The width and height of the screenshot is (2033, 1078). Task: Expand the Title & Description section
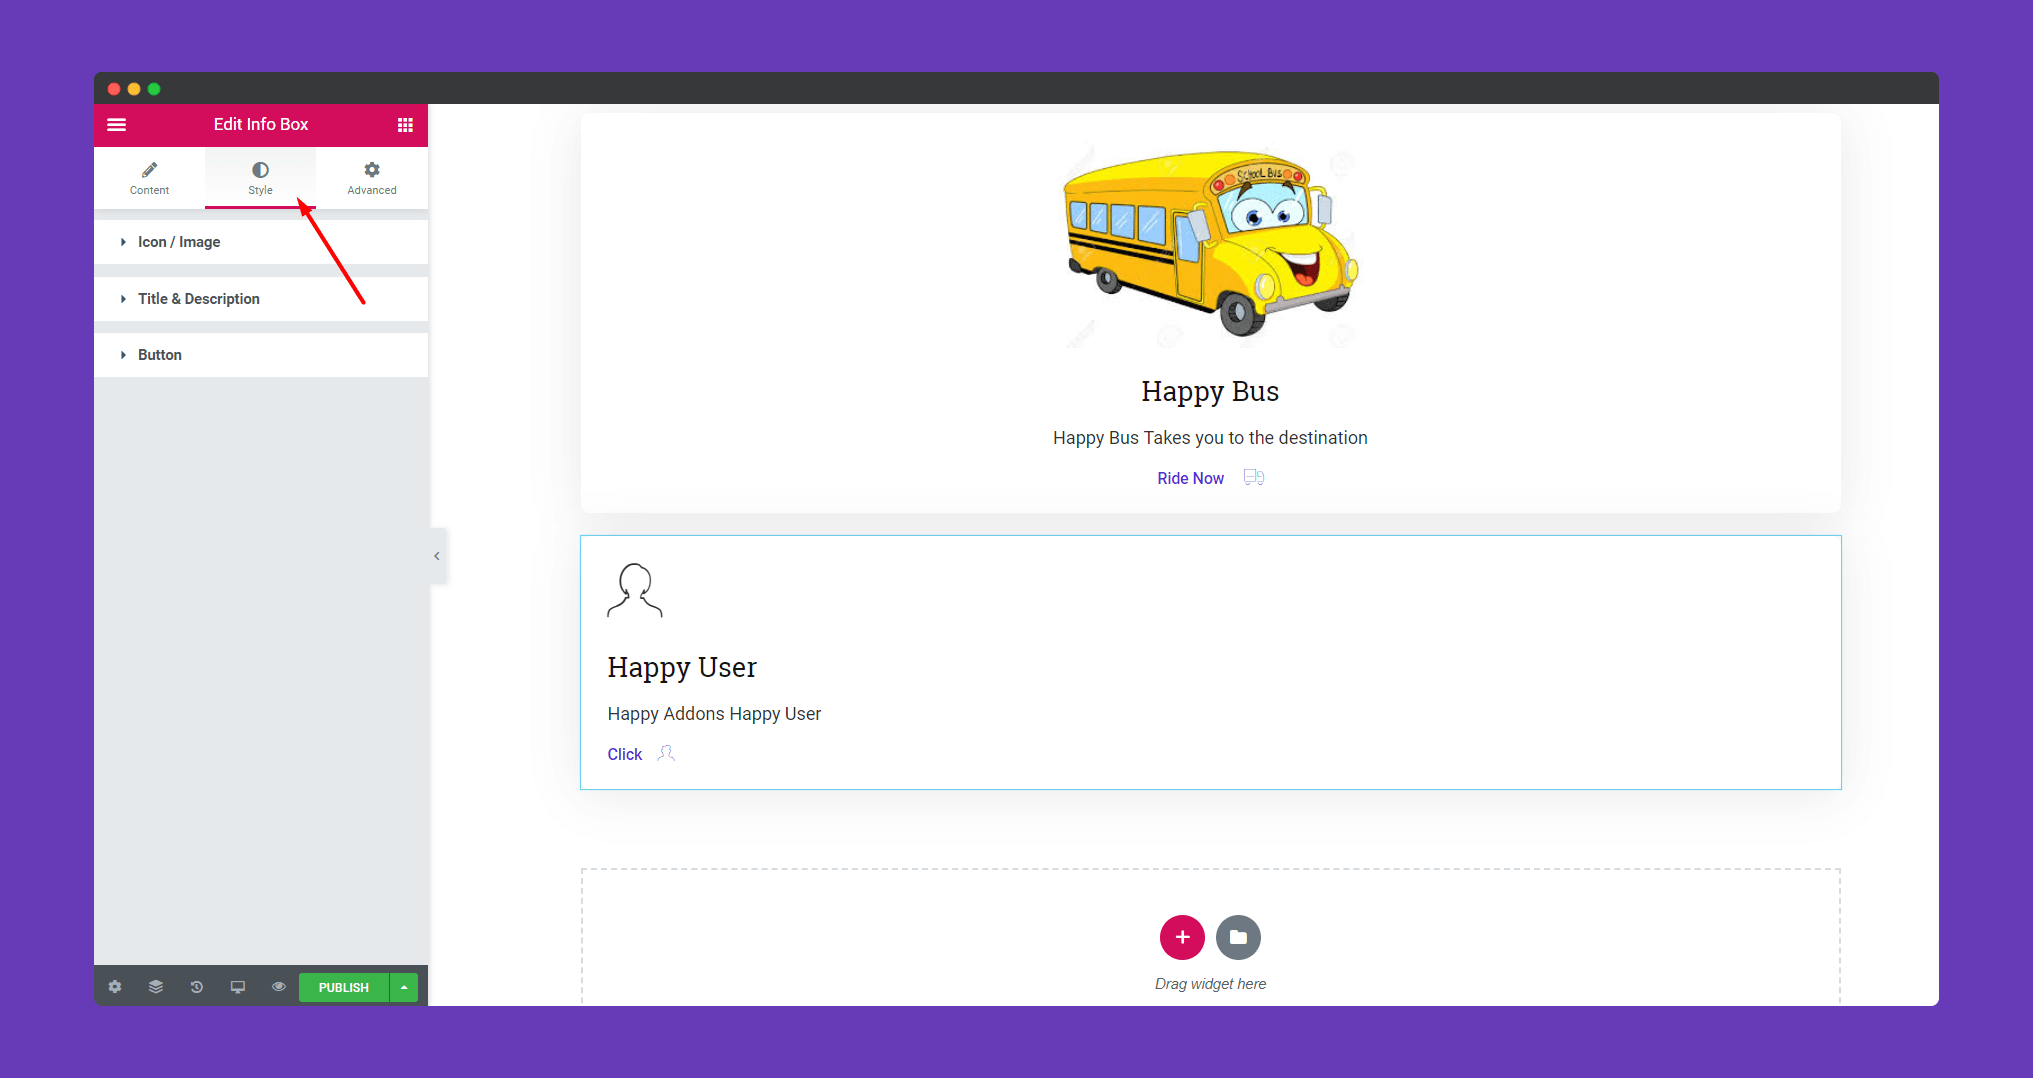coord(261,299)
